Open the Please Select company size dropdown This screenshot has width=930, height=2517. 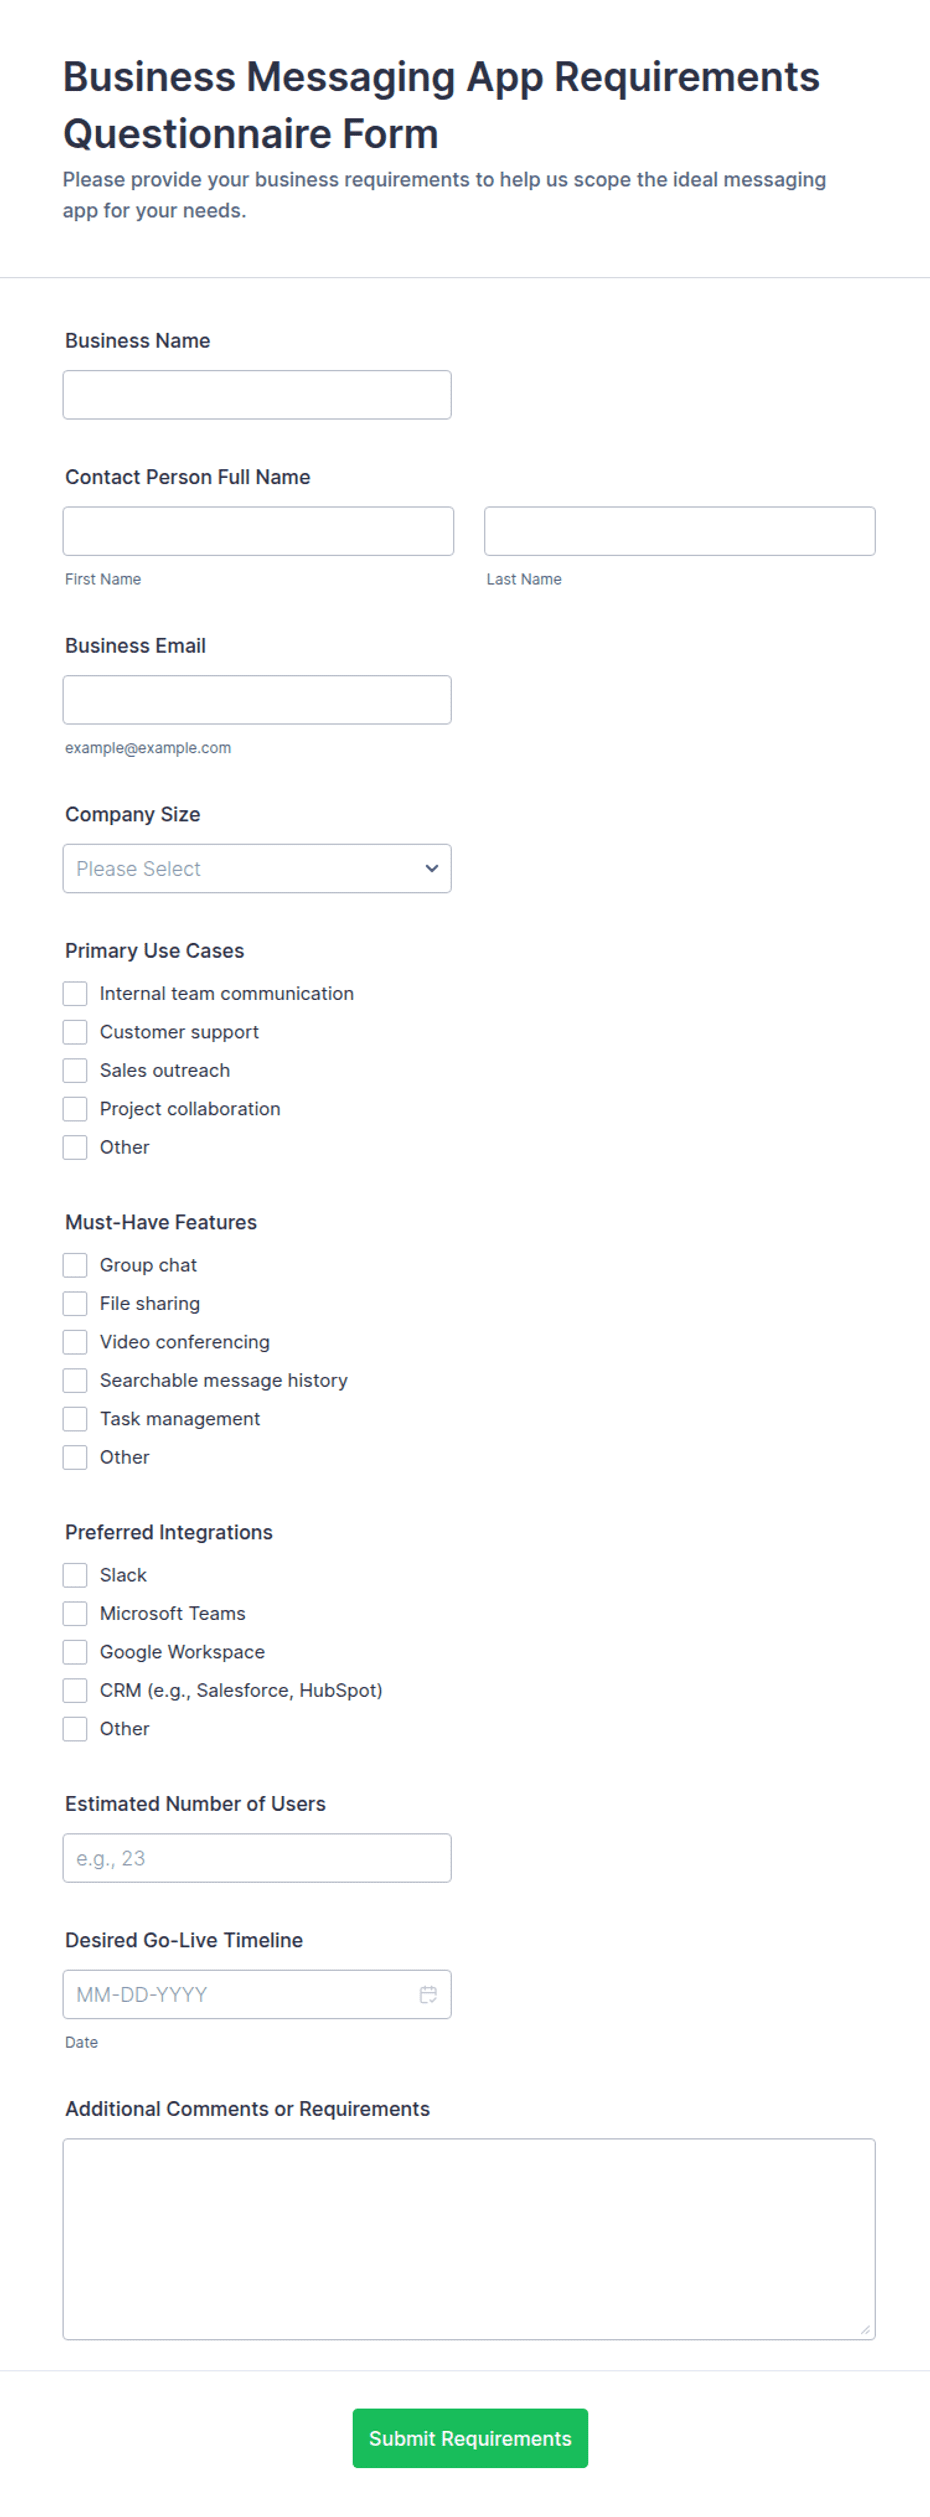tap(257, 868)
